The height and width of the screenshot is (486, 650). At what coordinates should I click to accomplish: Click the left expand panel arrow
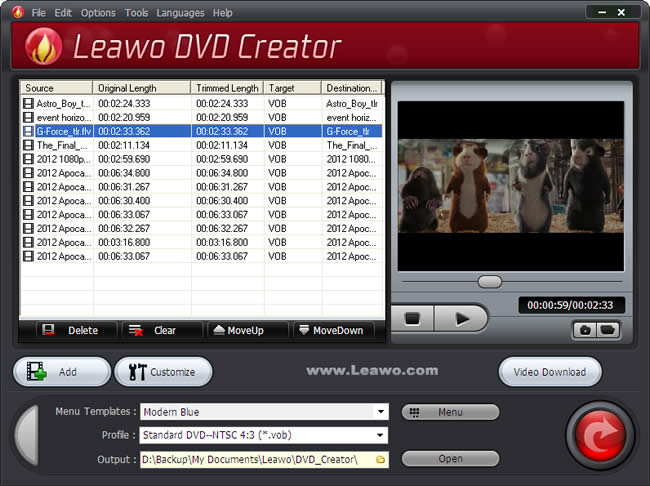click(27, 435)
